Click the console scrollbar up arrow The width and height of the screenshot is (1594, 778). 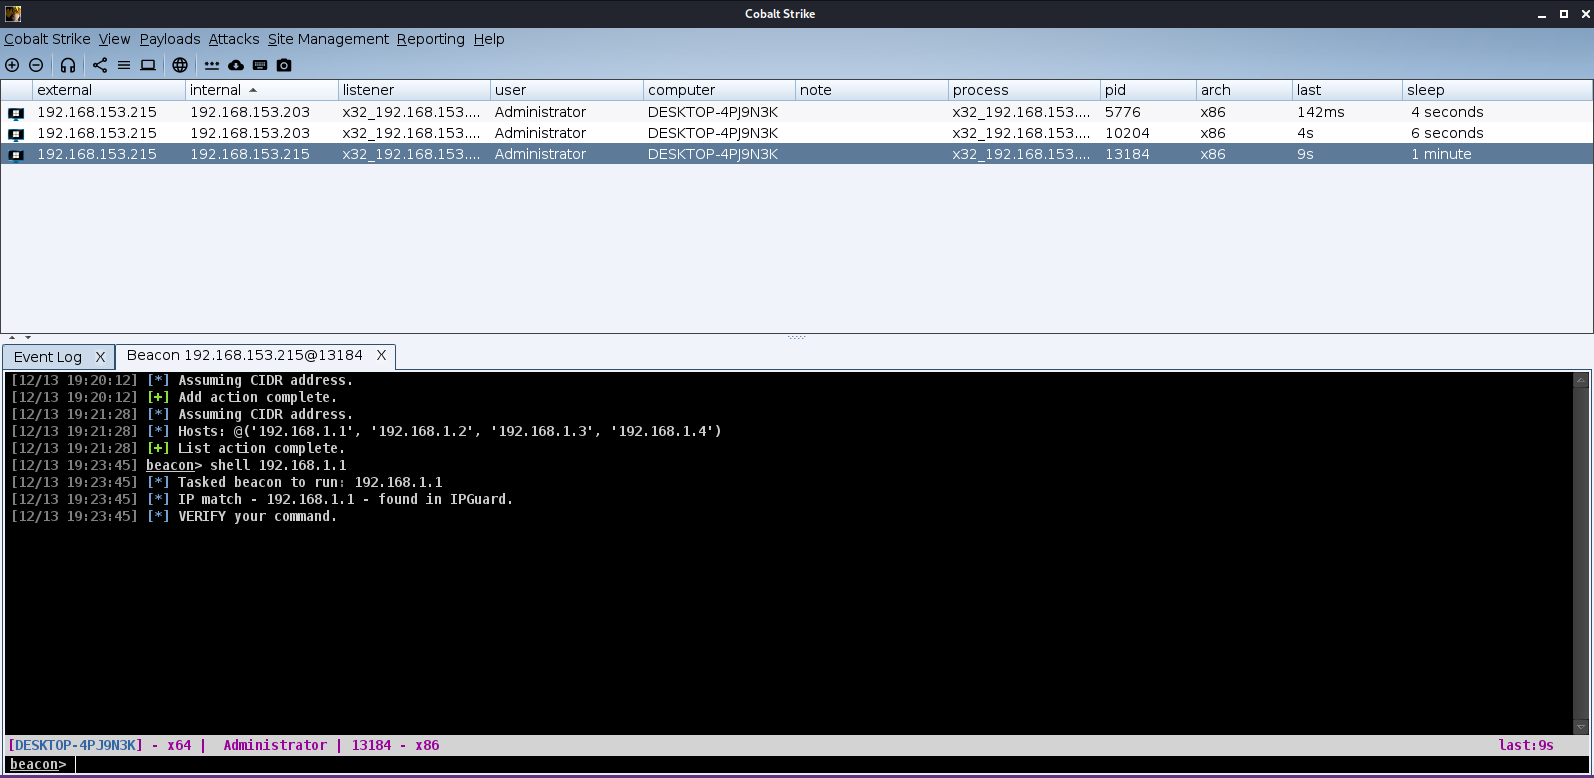1581,380
